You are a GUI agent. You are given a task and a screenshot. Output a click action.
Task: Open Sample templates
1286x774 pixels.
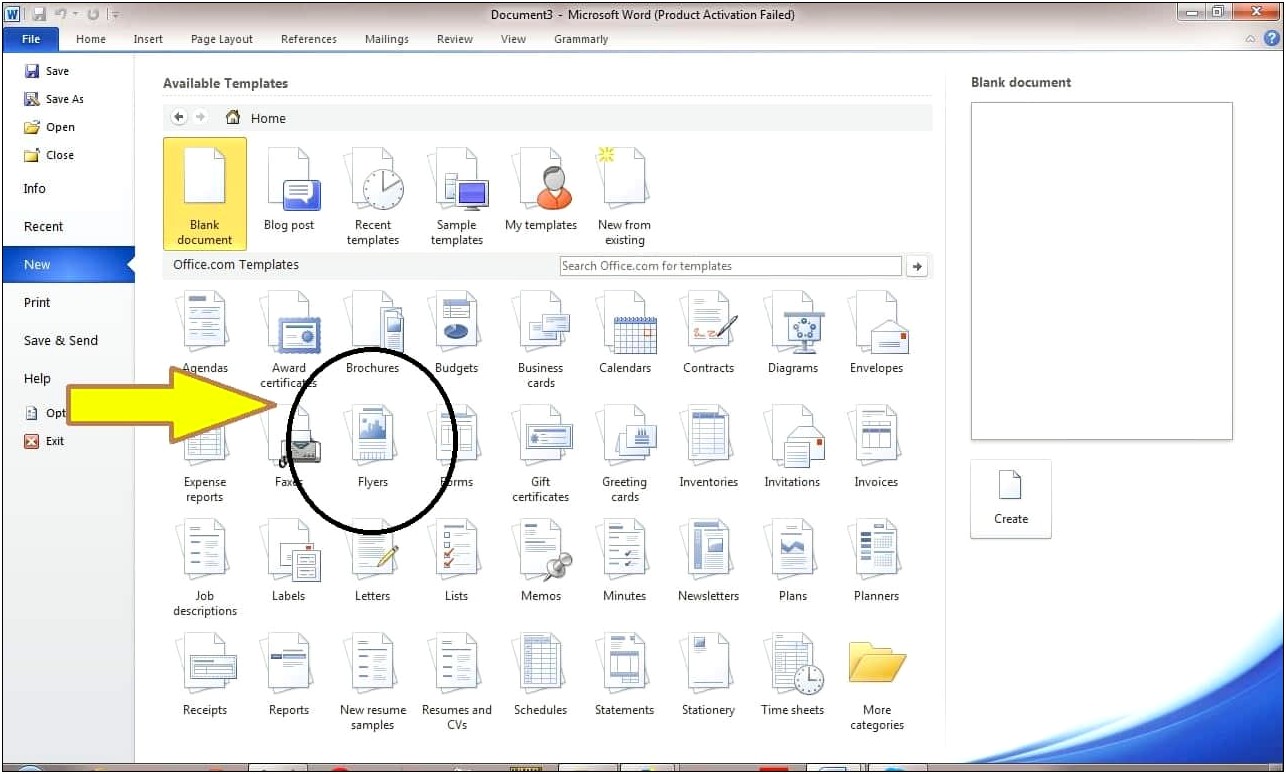tap(456, 196)
